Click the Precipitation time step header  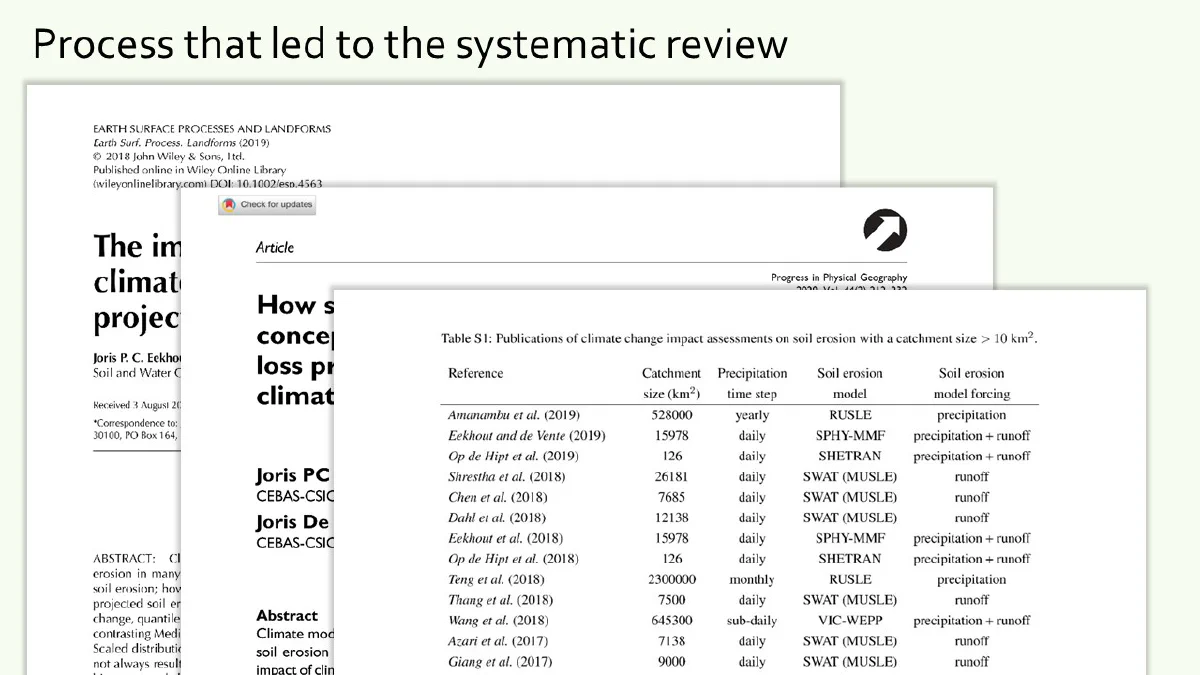pyautogui.click(x=752, y=383)
